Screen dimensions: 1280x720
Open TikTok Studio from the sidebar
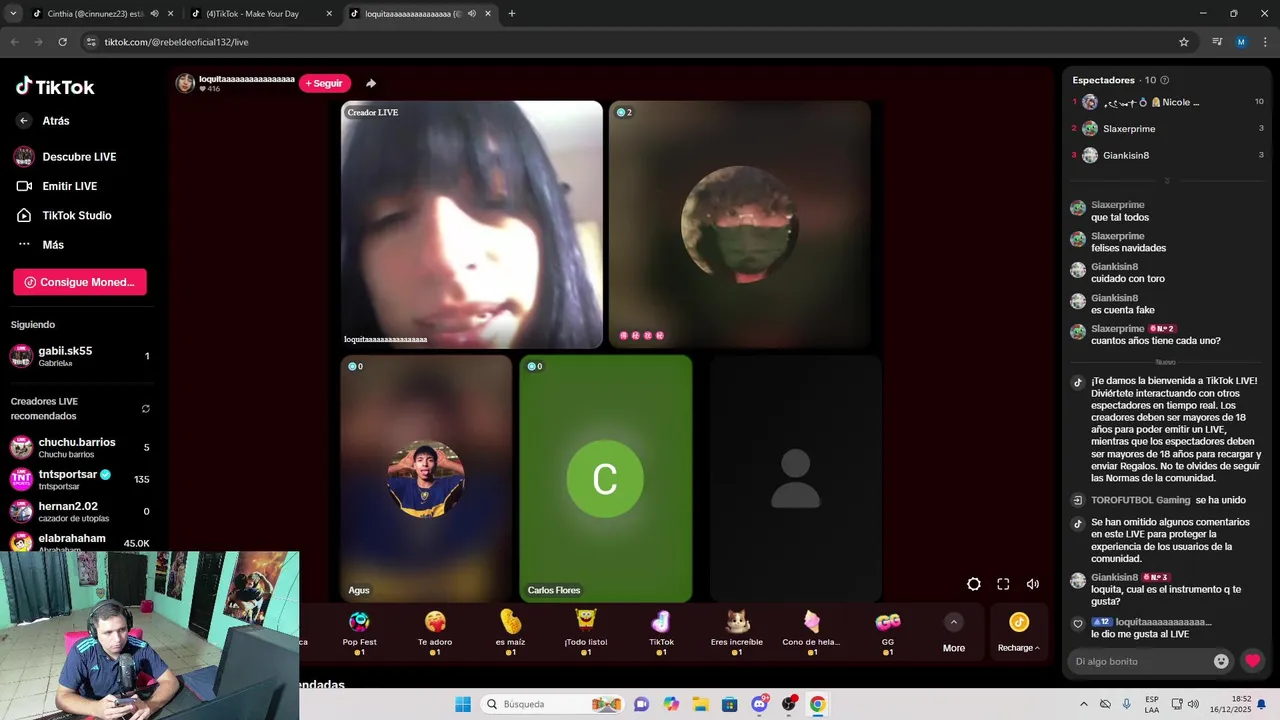click(x=63, y=215)
